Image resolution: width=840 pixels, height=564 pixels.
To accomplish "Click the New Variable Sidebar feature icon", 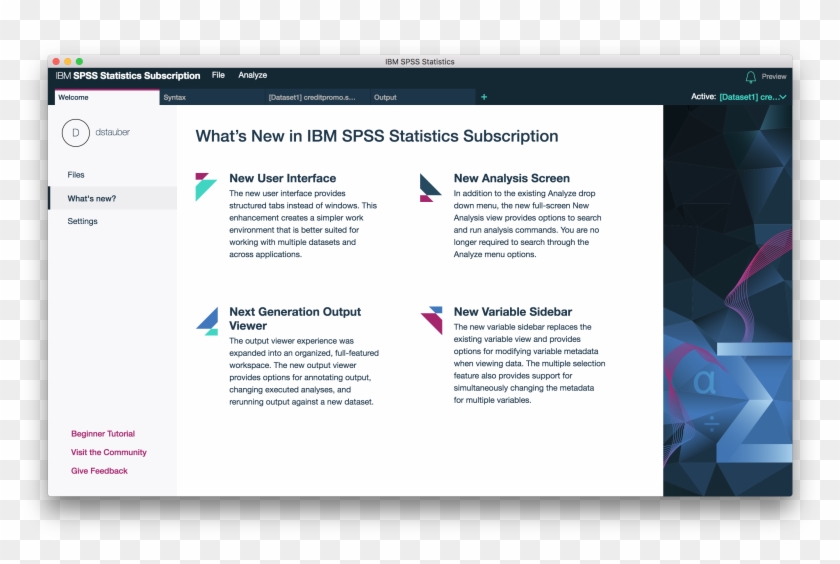I will (432, 320).
